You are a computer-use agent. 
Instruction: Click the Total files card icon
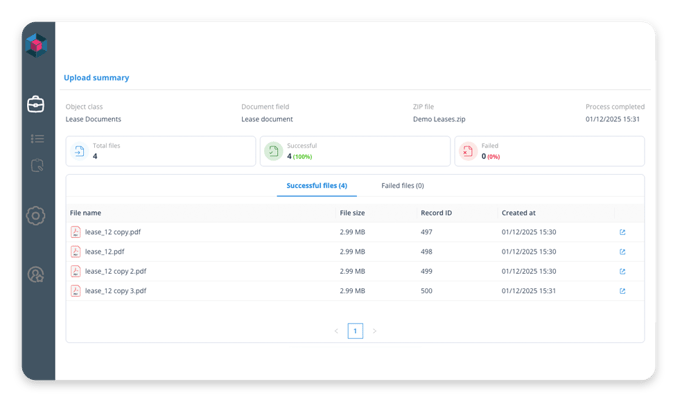(79, 151)
